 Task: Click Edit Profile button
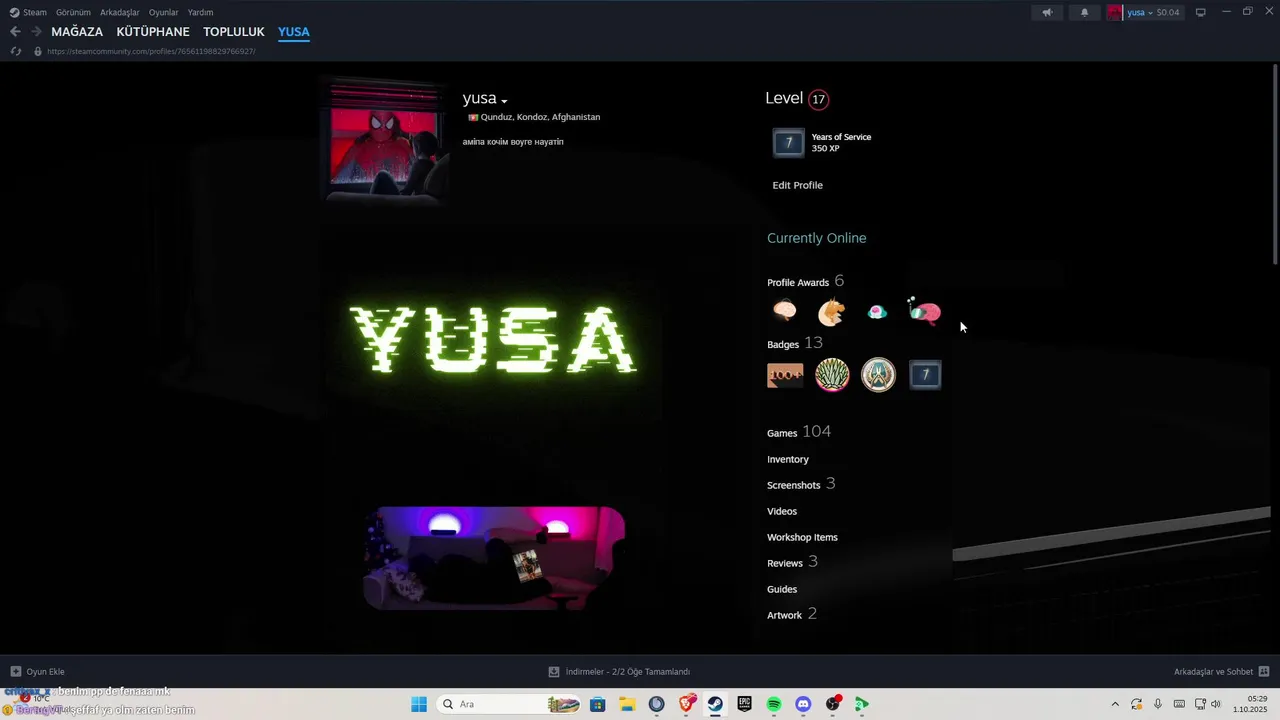[x=798, y=185]
